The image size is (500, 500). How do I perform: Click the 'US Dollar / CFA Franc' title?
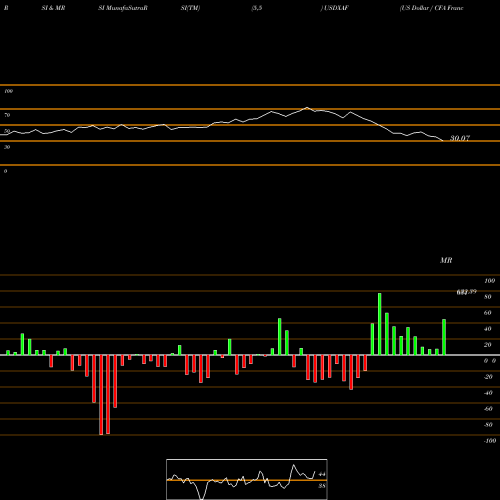431,8
